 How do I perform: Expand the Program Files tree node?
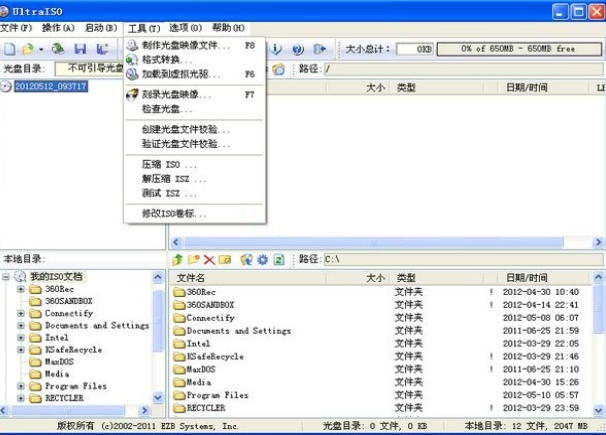21,386
